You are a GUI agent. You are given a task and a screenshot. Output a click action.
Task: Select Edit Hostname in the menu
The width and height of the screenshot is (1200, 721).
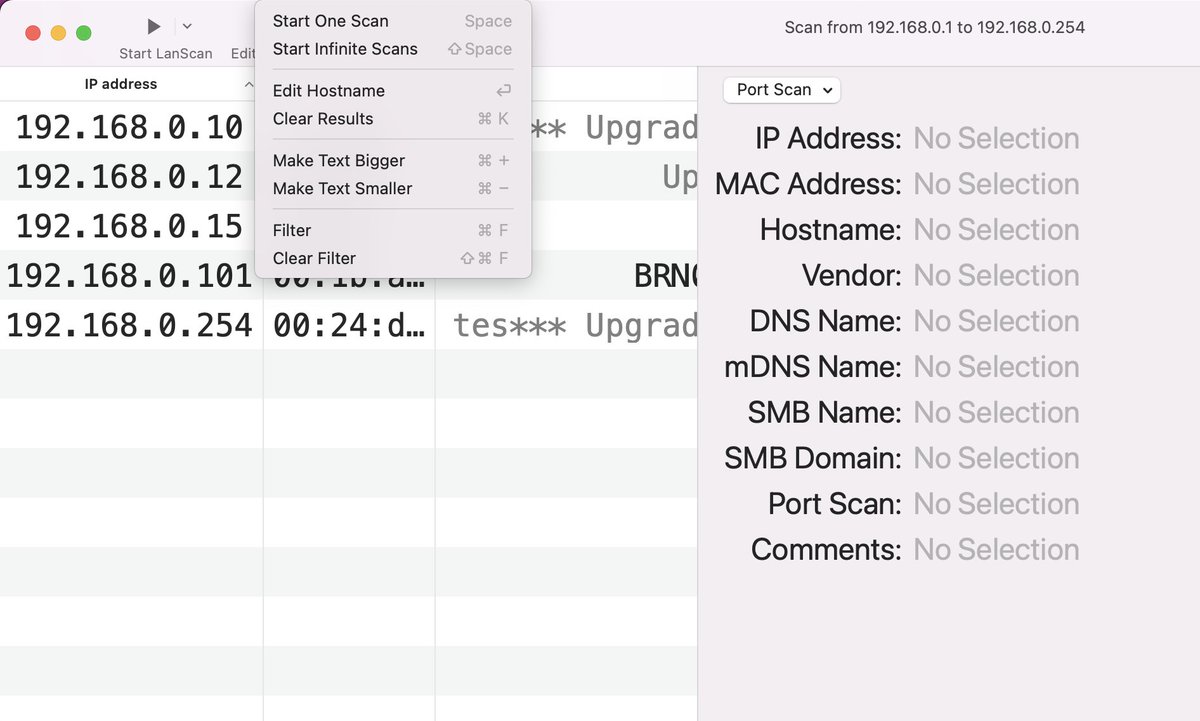coord(393,91)
